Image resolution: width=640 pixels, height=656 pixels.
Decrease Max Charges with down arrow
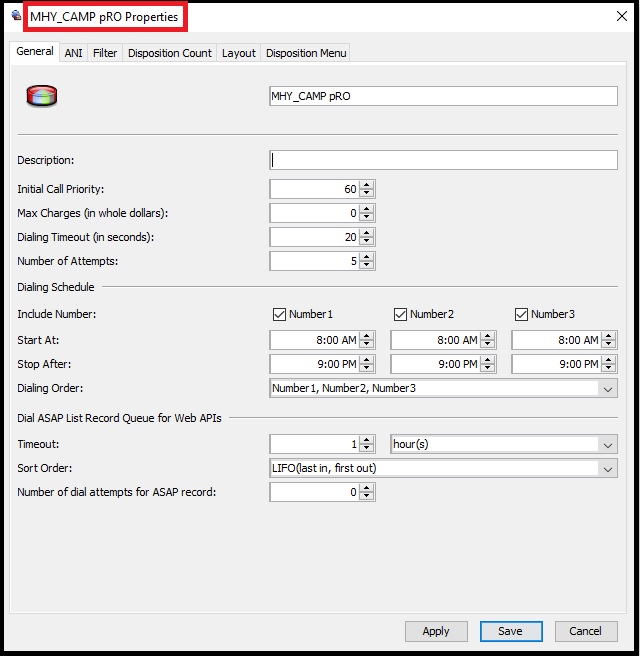coord(366,217)
